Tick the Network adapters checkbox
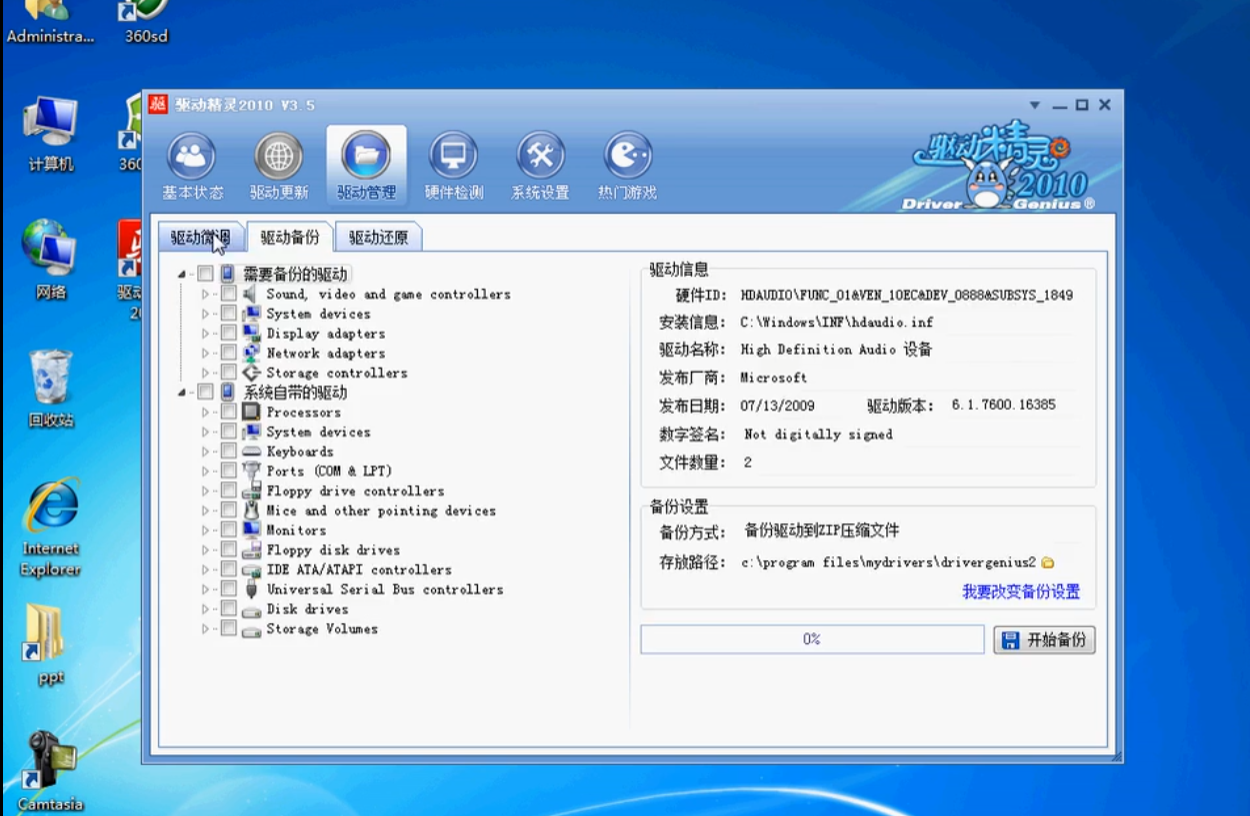This screenshot has width=1250, height=816. pyautogui.click(x=229, y=353)
